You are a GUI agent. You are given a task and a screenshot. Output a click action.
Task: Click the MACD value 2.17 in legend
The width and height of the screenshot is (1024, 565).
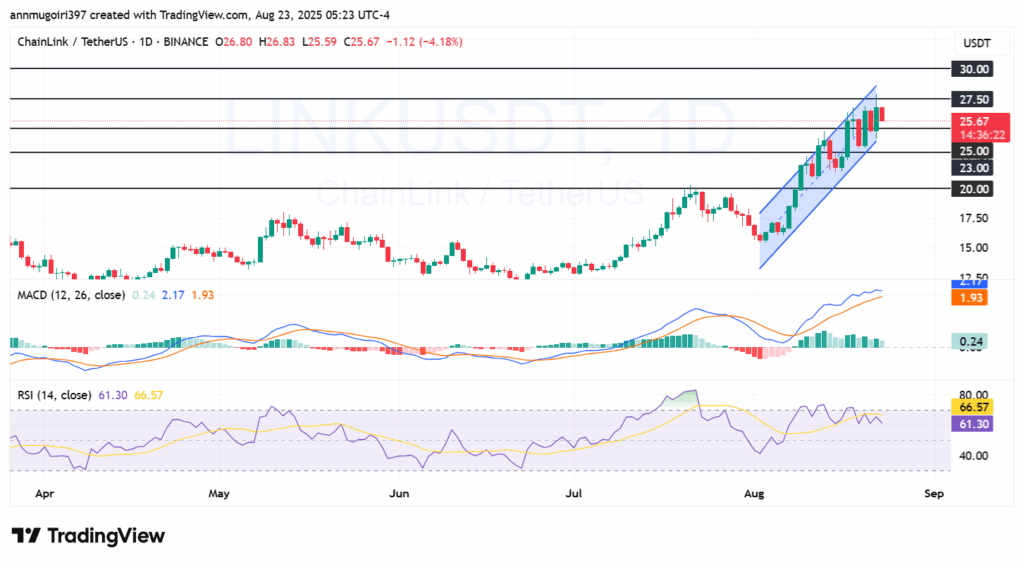coord(173,295)
